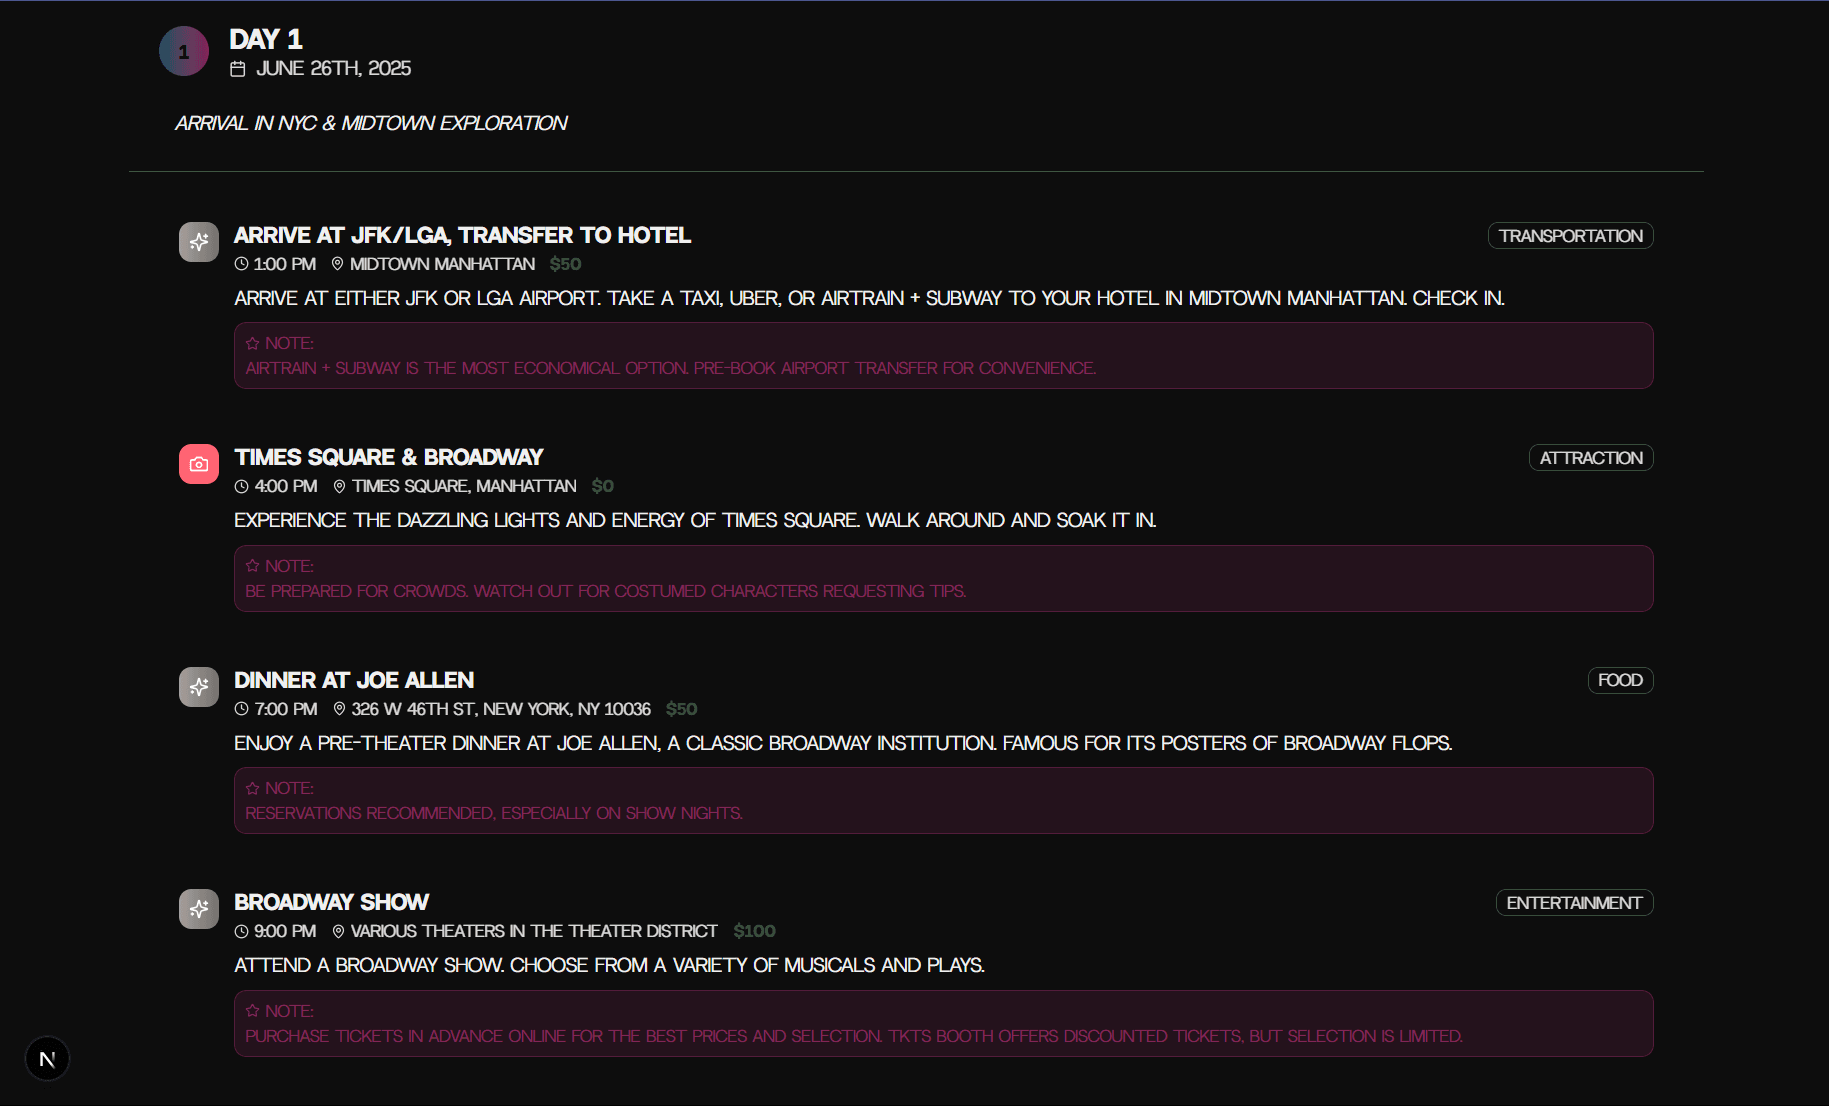Select the Attraction category tag
1829x1106 pixels.
[x=1591, y=458]
